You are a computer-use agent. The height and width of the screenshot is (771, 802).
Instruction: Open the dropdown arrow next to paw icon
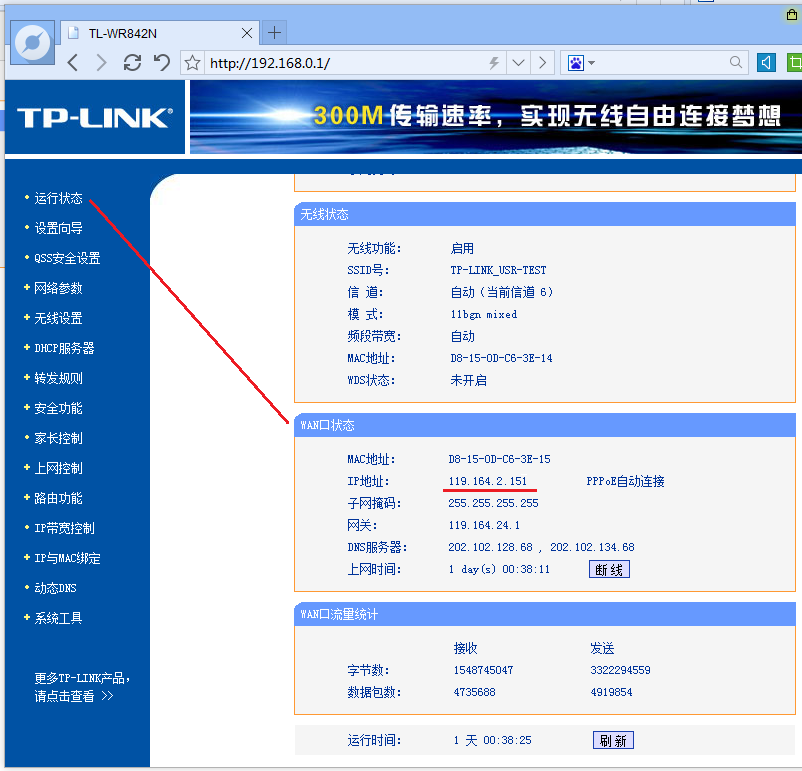pos(591,62)
